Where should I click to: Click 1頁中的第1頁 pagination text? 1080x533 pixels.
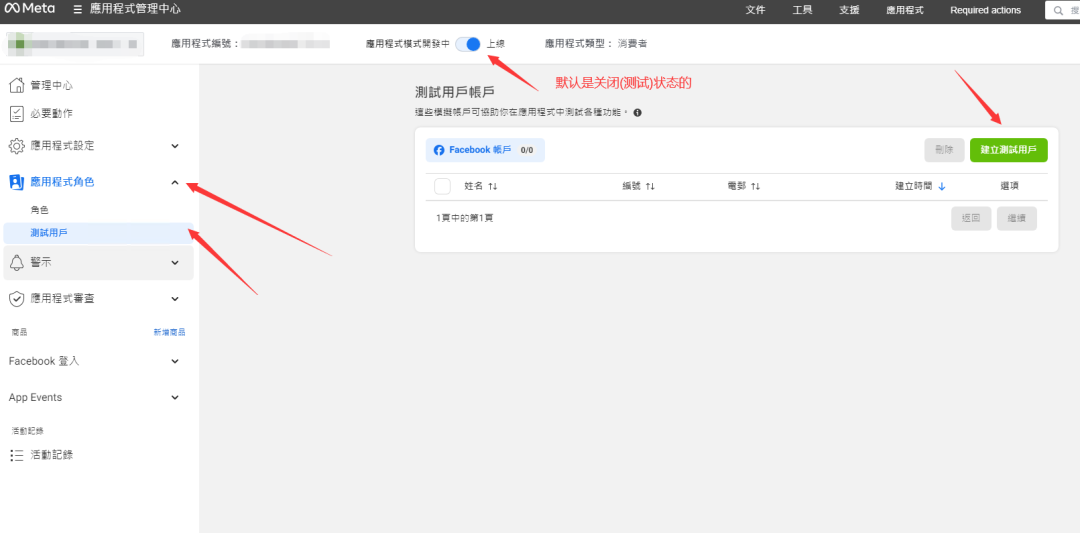pos(465,218)
